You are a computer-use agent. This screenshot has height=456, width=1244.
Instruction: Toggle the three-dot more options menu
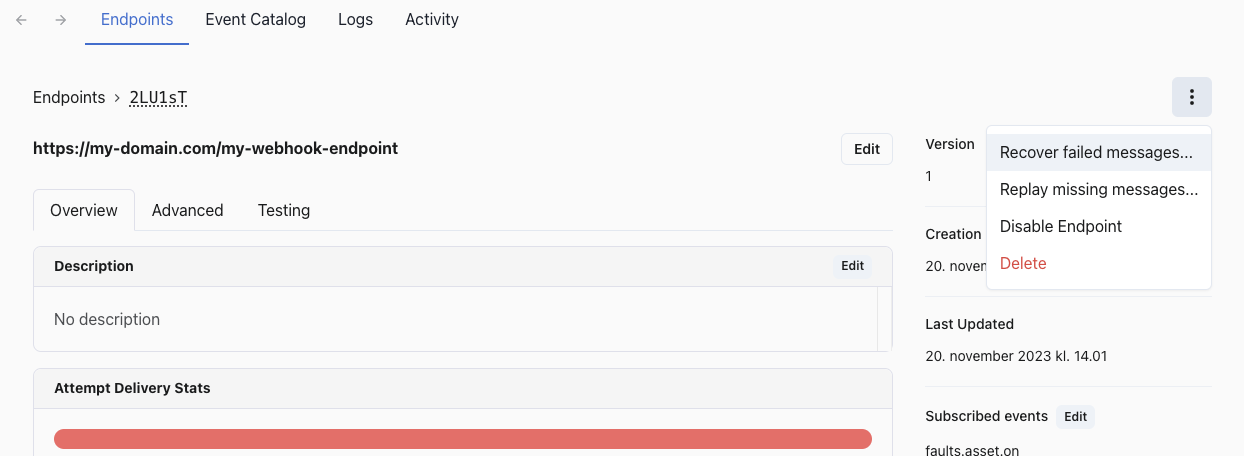click(1191, 97)
